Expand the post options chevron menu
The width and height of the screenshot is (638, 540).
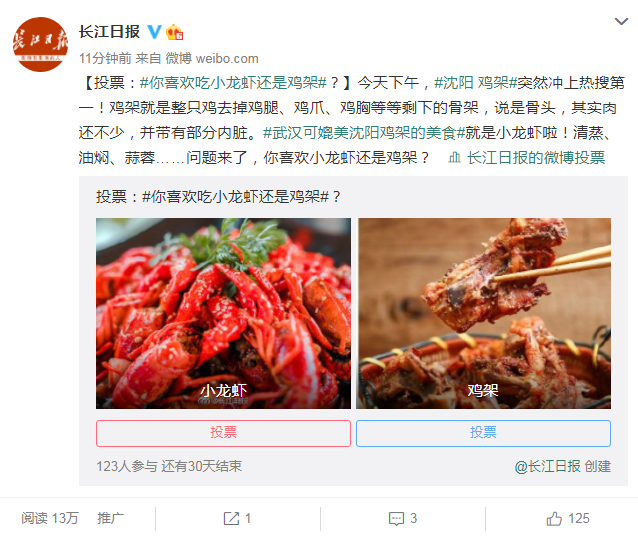click(x=621, y=21)
